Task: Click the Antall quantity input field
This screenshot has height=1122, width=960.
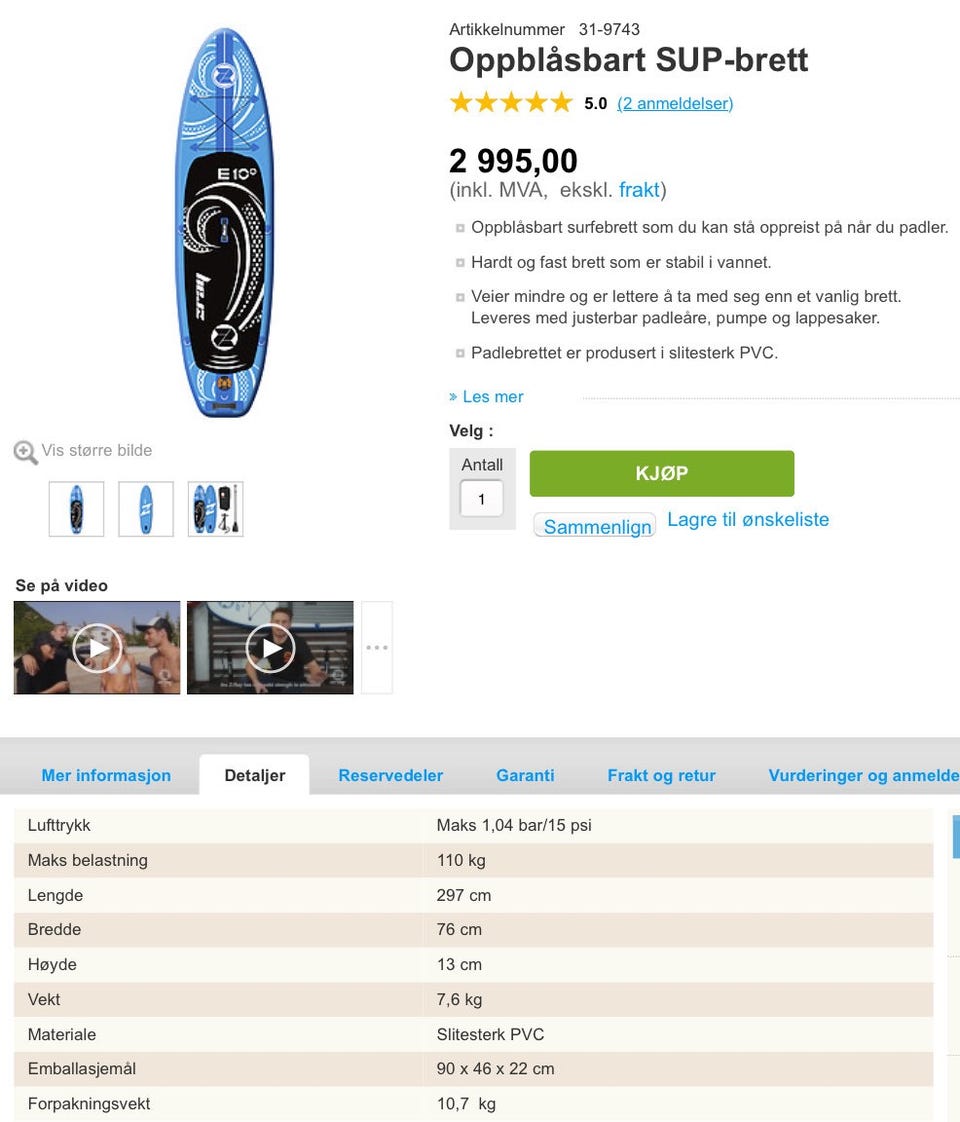Action: pyautogui.click(x=481, y=499)
